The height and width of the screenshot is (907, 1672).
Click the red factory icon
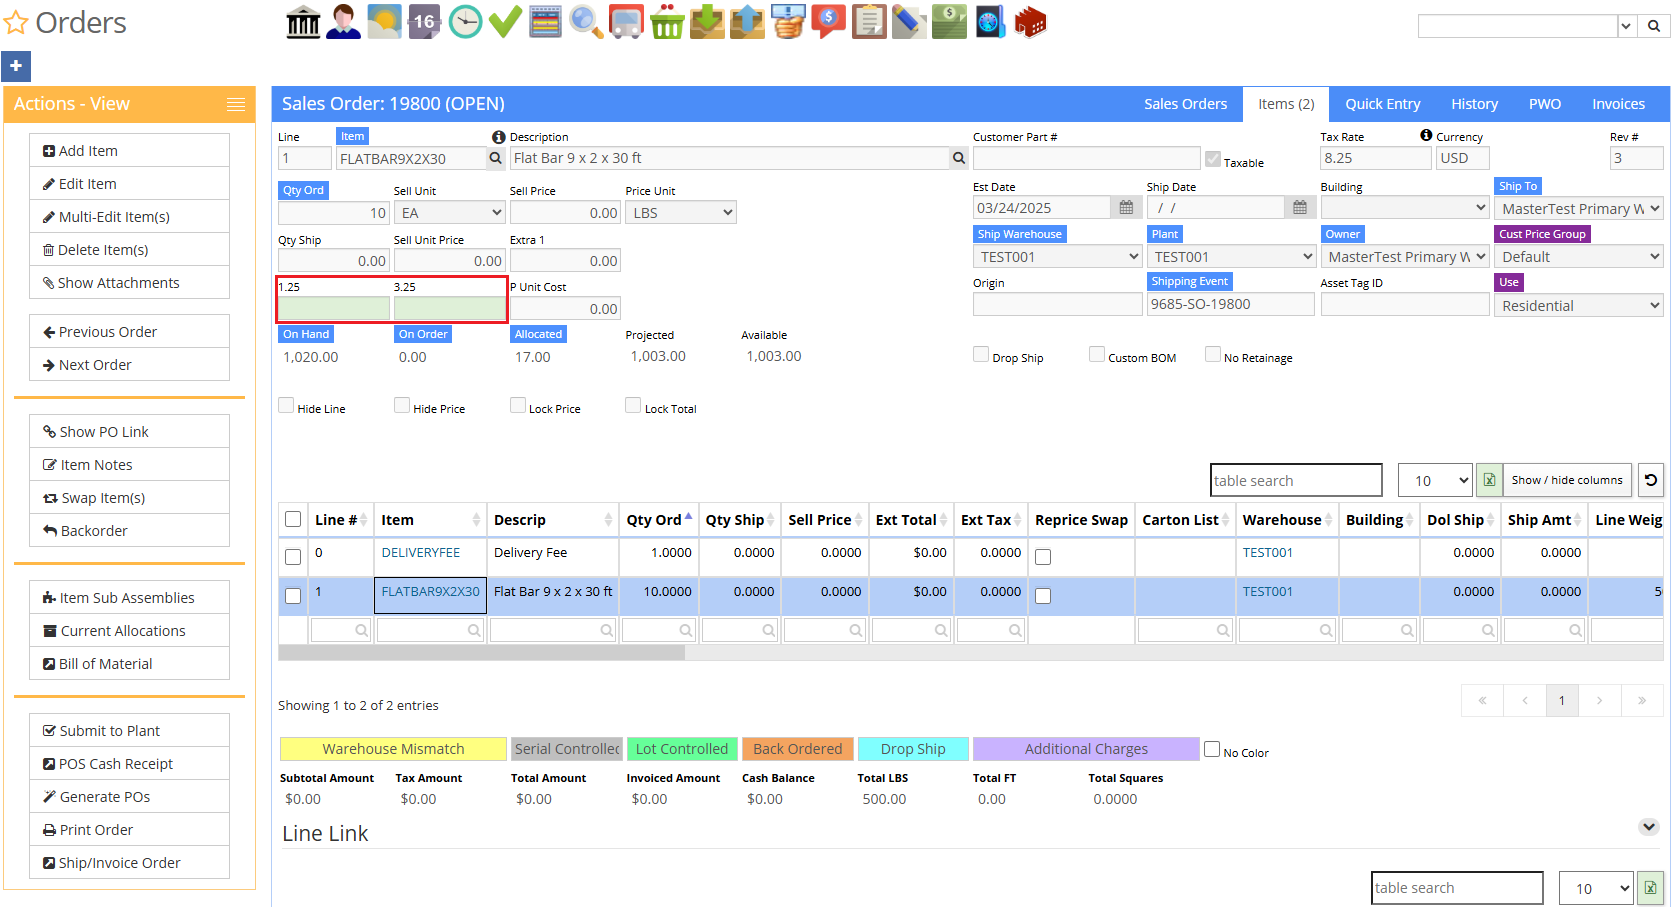1030,22
